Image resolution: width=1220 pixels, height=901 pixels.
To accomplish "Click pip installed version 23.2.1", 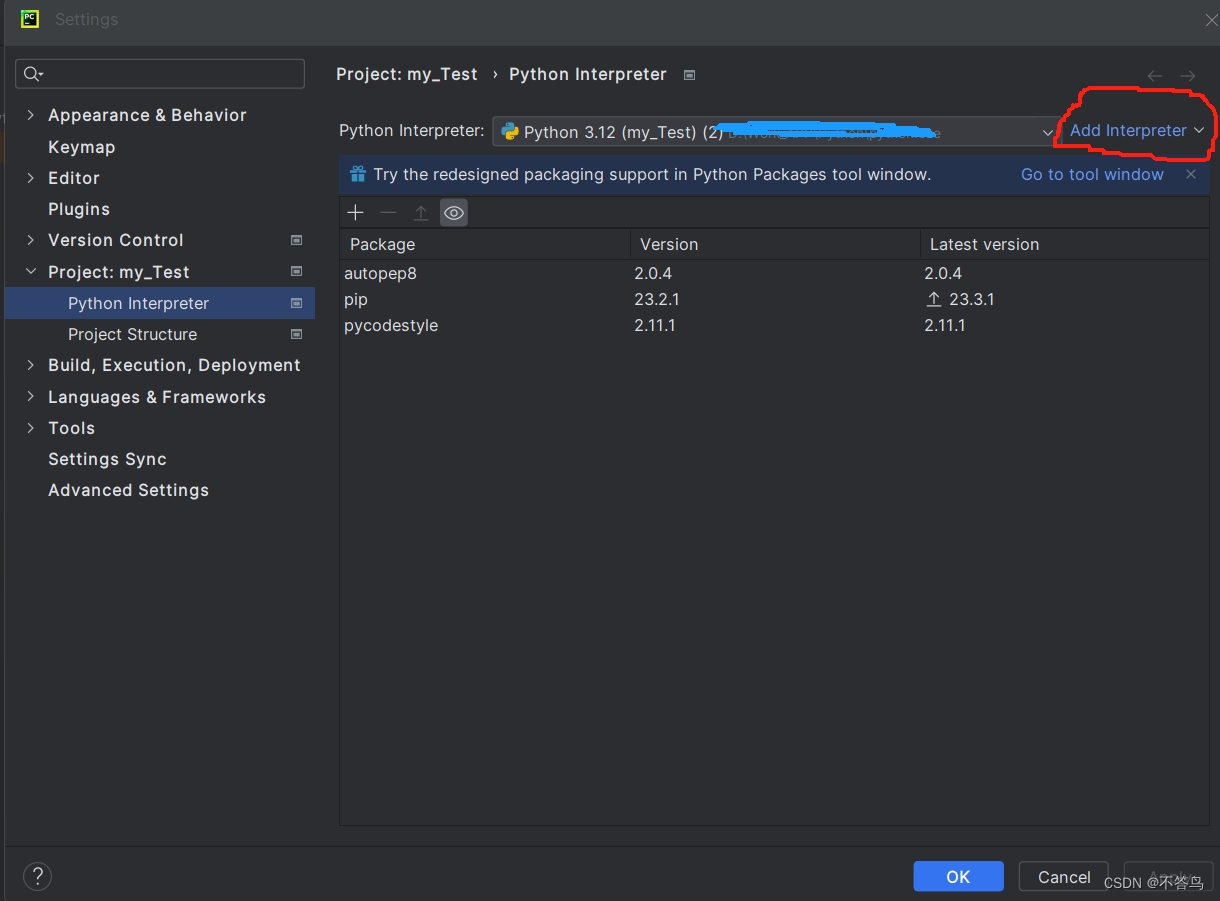I will [x=657, y=299].
